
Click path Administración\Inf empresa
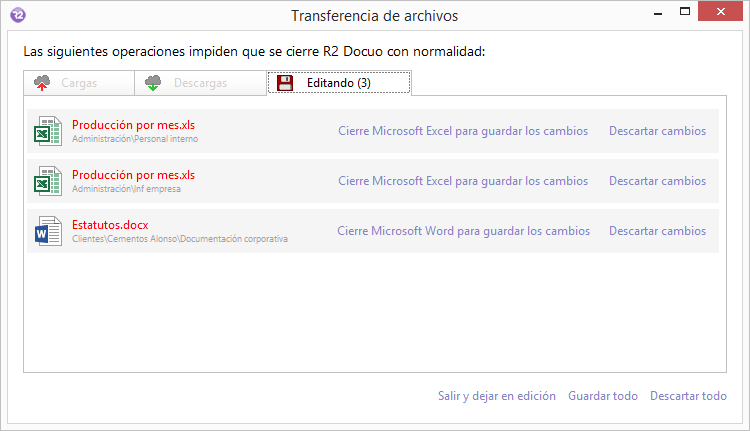point(126,189)
